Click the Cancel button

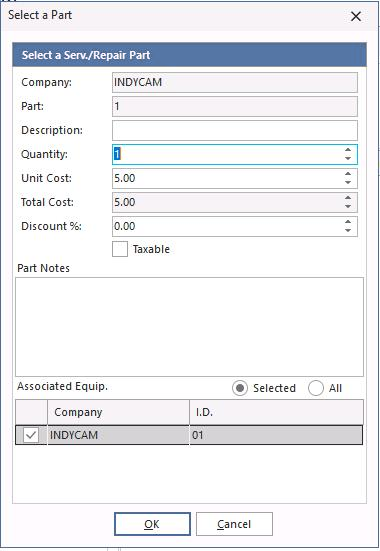[234, 524]
